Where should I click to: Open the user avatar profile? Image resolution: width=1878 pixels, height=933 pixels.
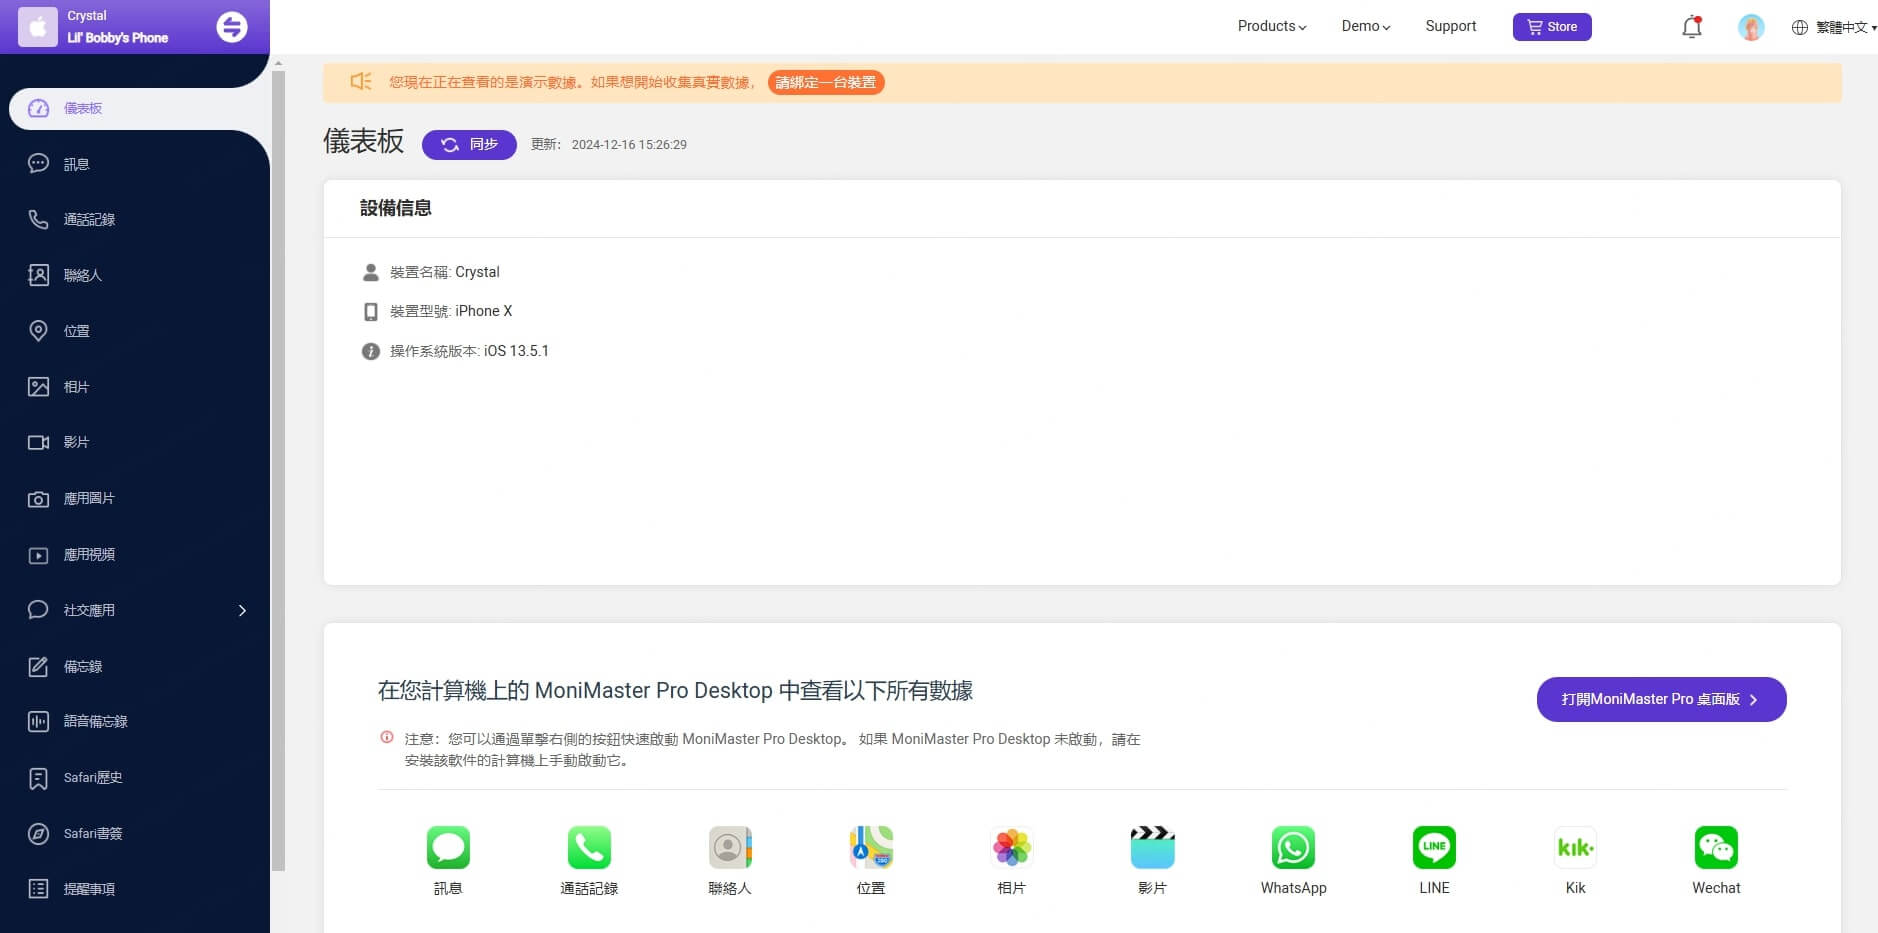pos(1751,27)
